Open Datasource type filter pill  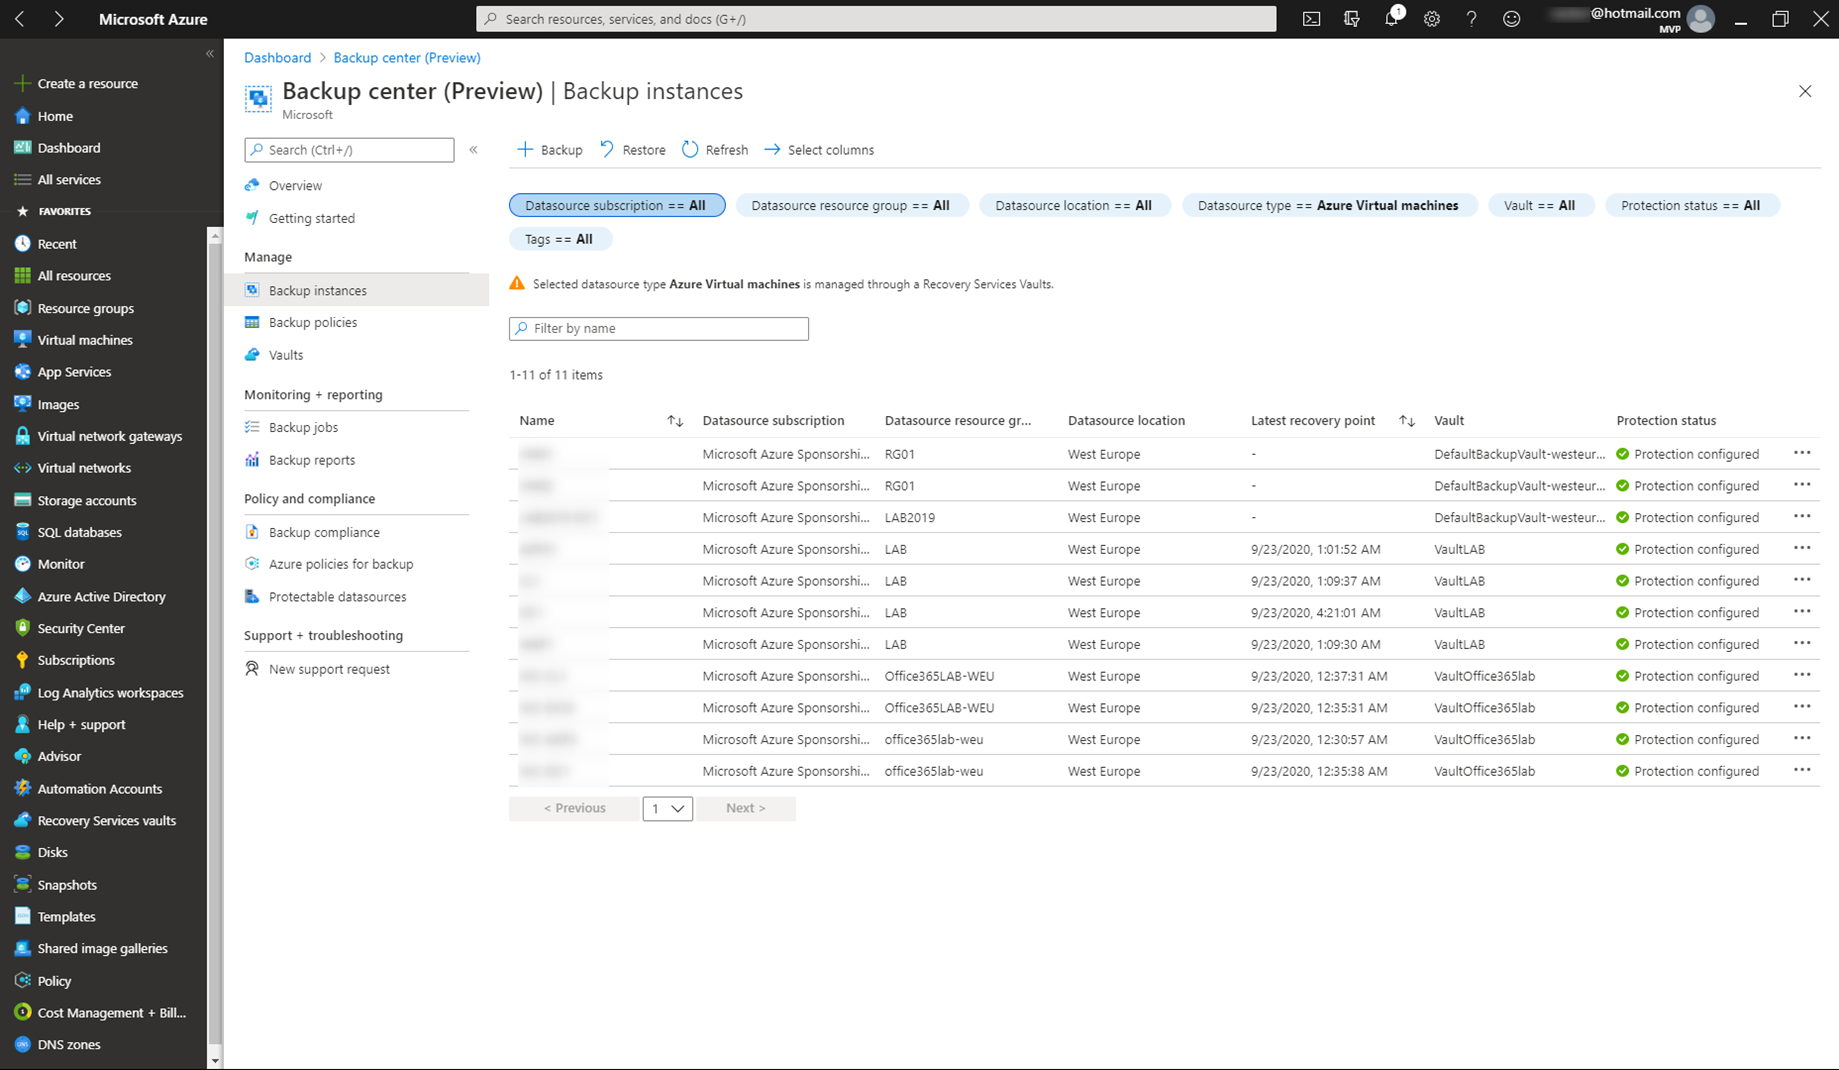coord(1329,206)
